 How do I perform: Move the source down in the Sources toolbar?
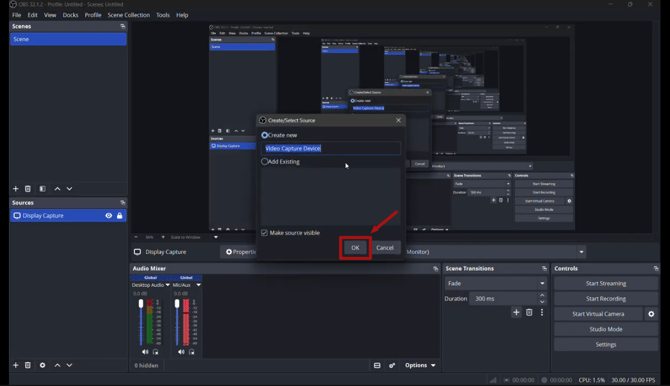(x=69, y=365)
